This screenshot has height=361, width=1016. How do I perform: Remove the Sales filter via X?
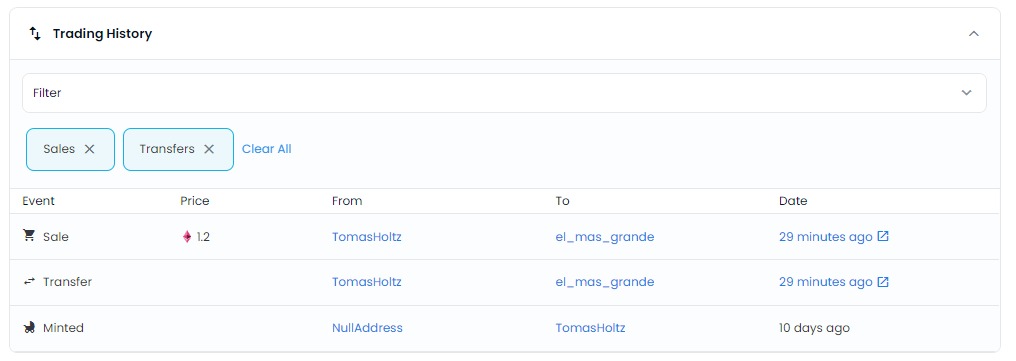[89, 149]
